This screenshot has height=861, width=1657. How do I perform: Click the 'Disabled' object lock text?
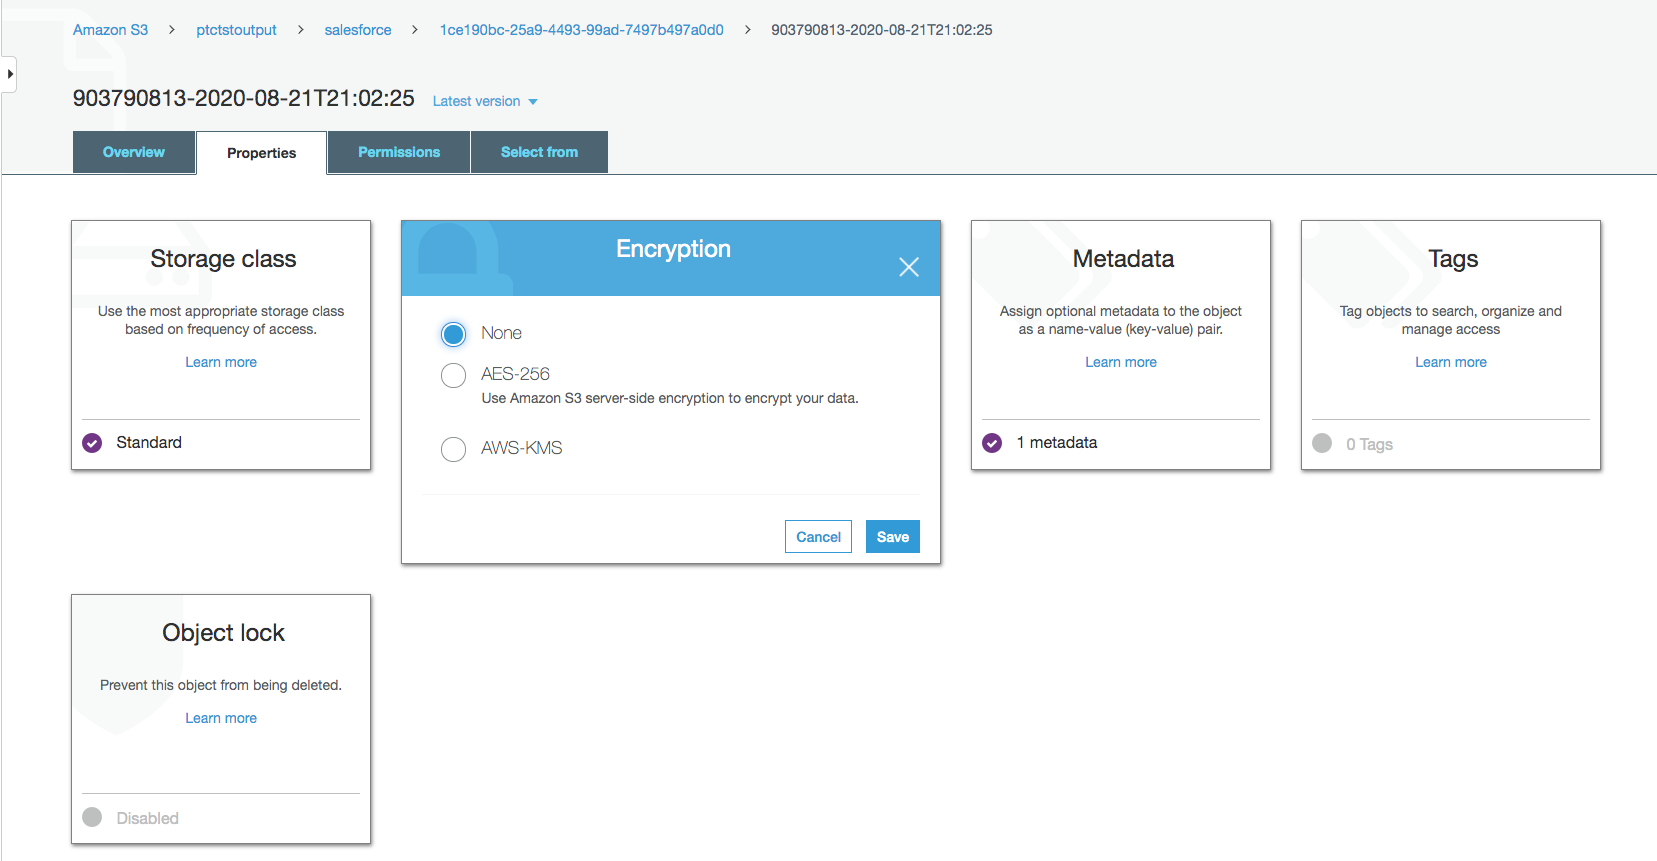point(147,818)
